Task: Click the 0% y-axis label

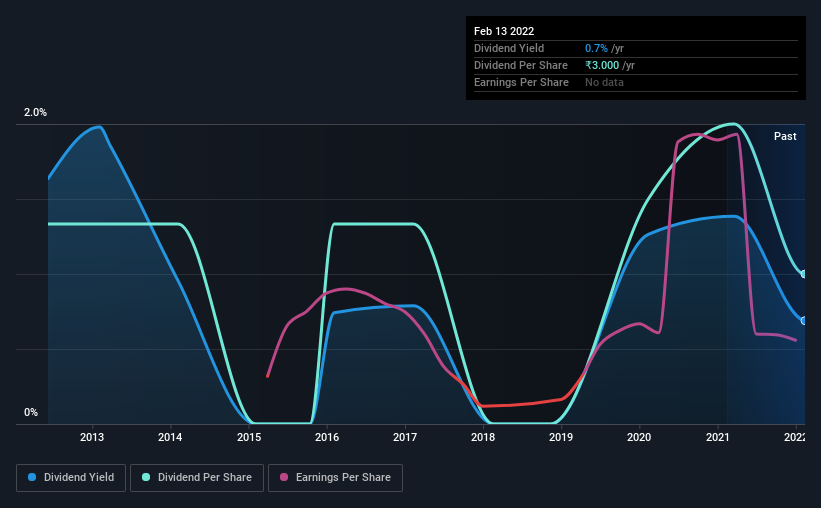Action: pos(31,413)
